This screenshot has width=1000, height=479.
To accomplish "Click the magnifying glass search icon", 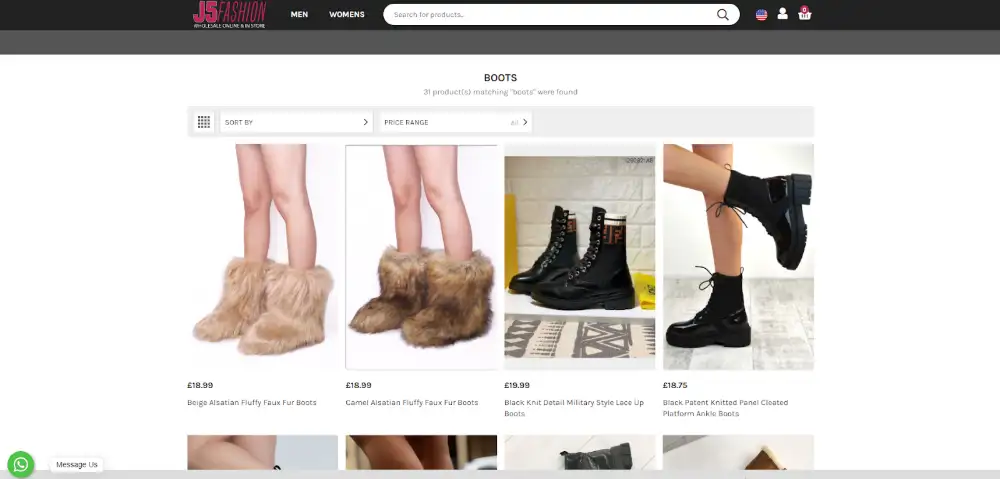I will 723,15.
